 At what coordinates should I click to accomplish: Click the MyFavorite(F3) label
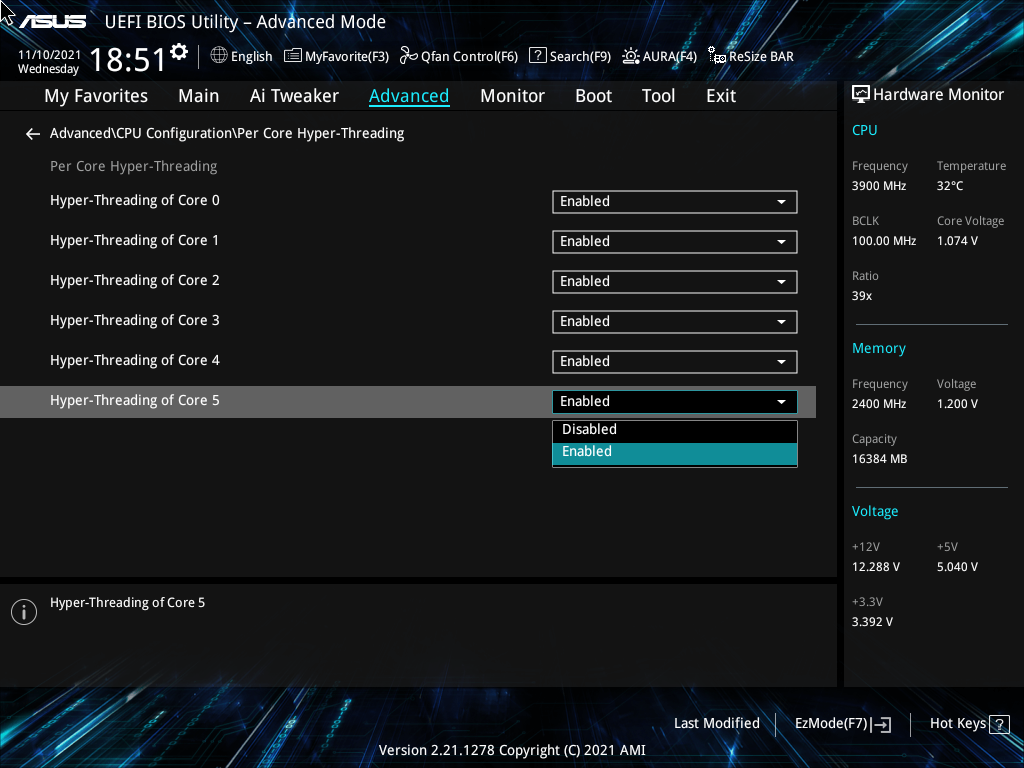tap(347, 57)
